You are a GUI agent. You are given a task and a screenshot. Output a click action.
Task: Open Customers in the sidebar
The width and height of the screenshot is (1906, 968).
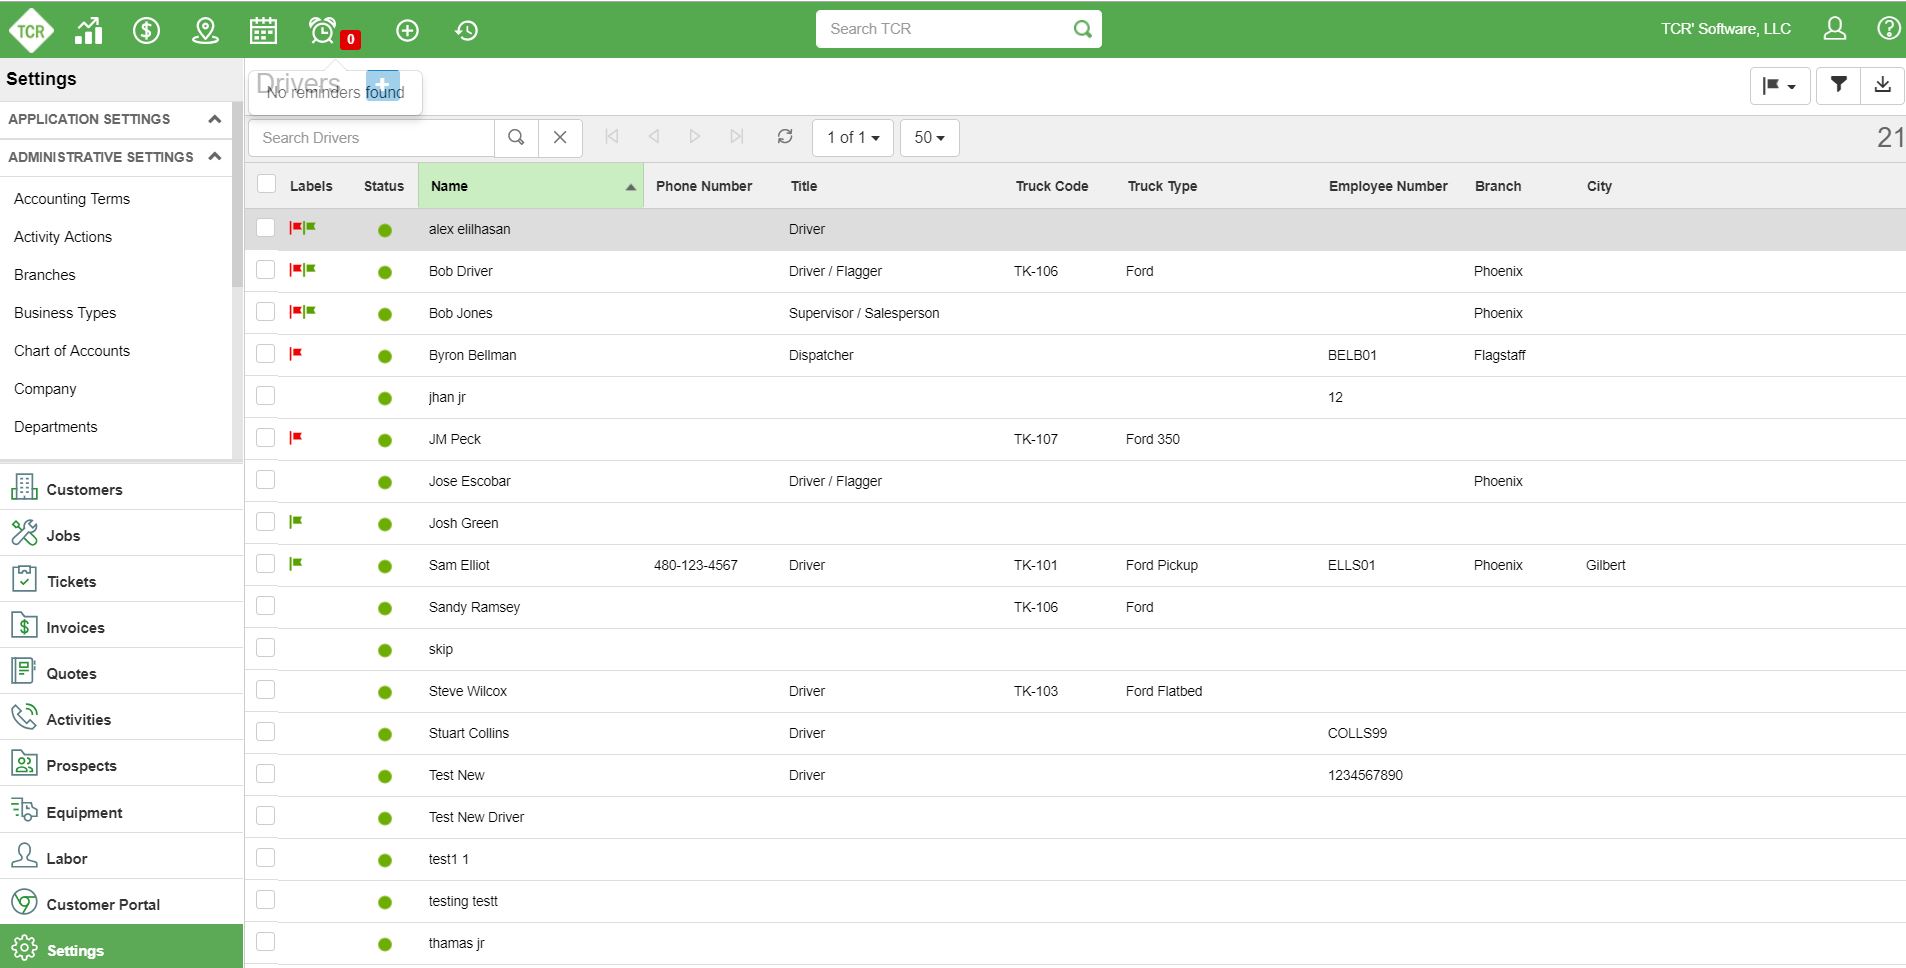pos(84,489)
